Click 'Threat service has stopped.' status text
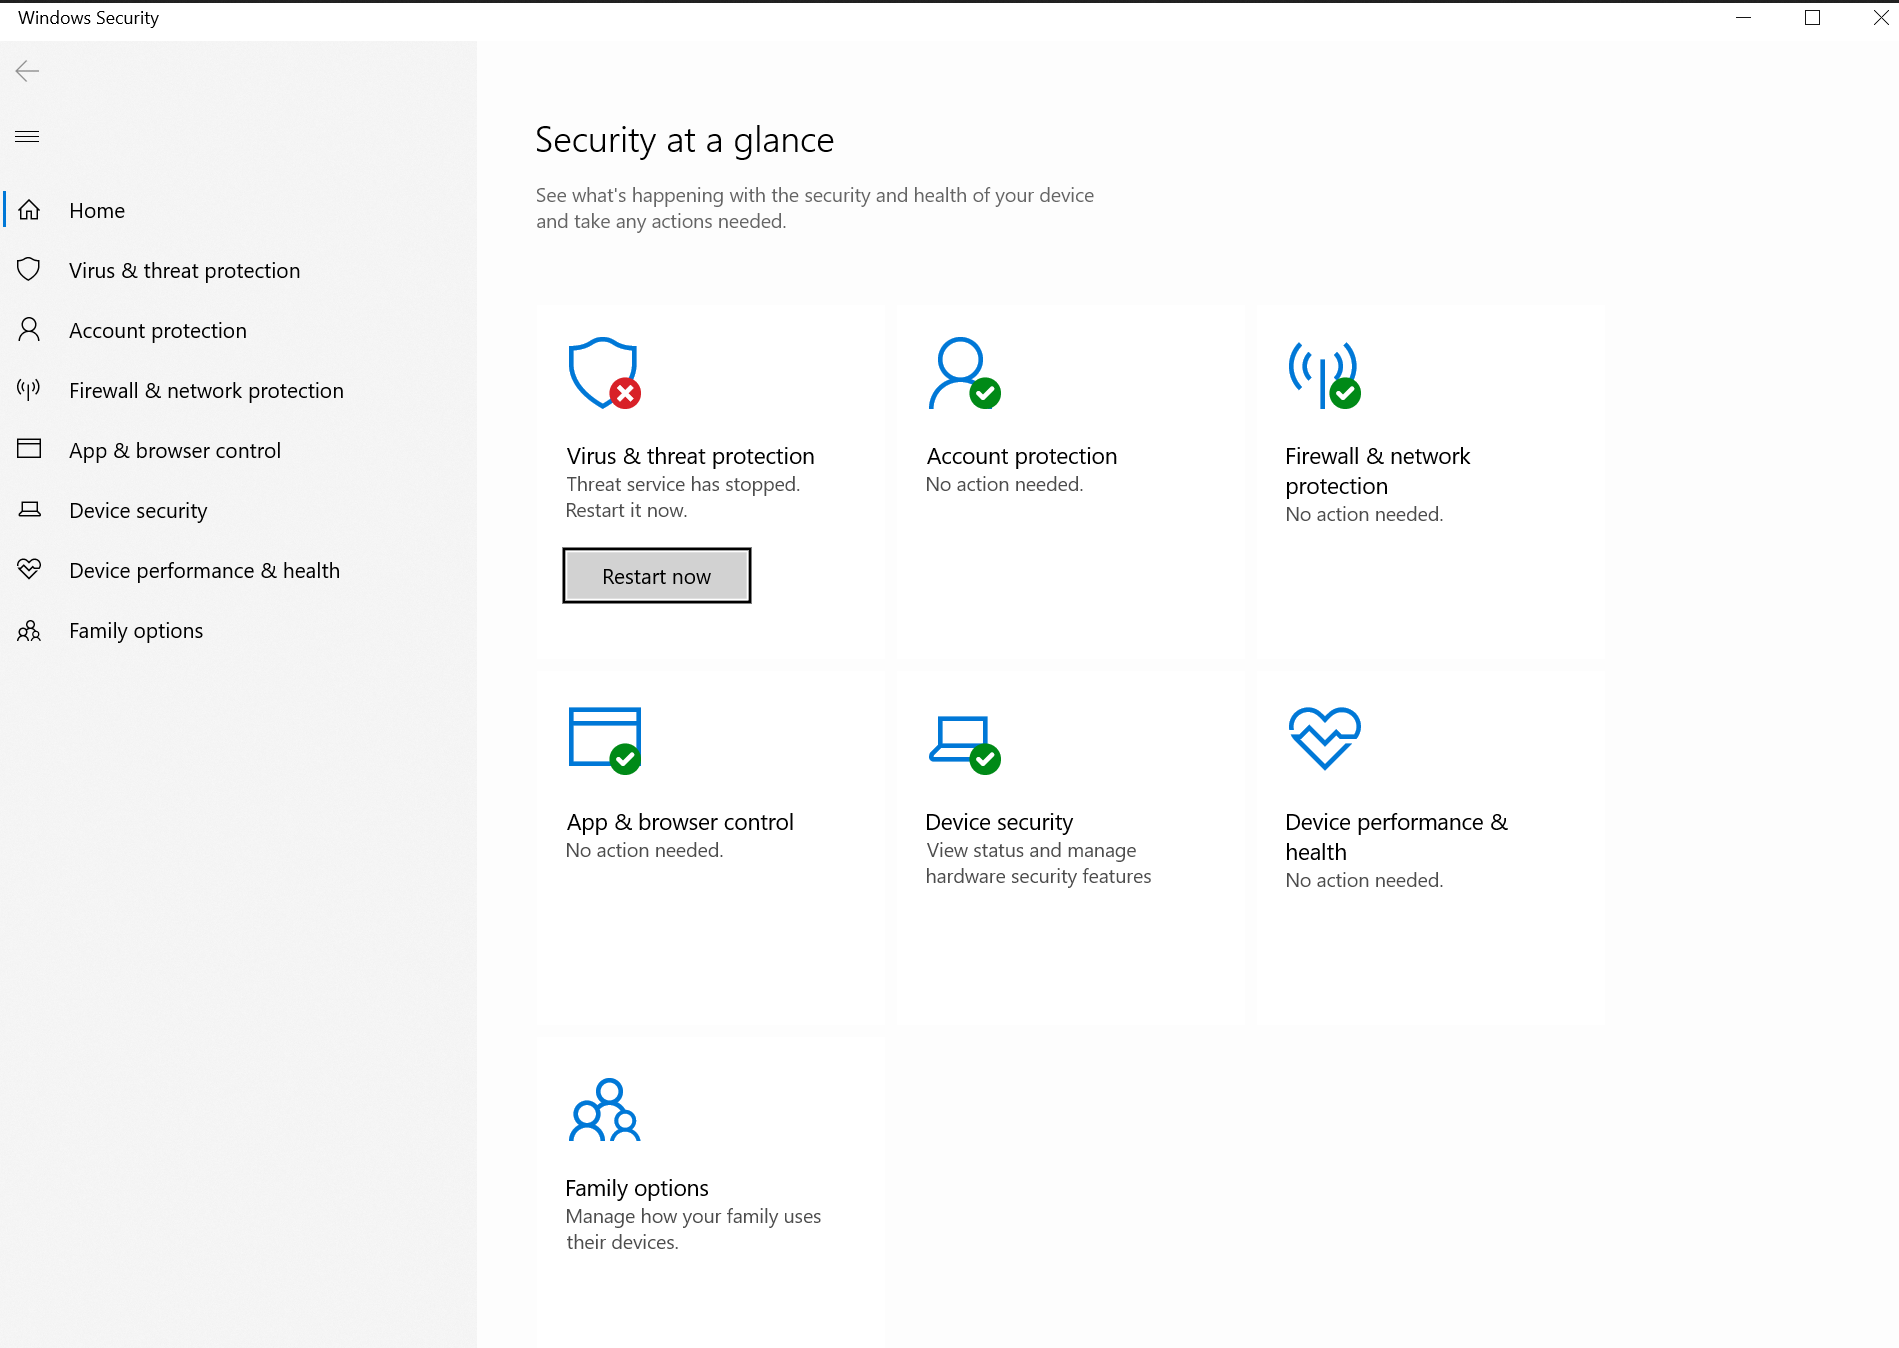Screen dimensions: 1899x1348 pyautogui.click(x=683, y=484)
